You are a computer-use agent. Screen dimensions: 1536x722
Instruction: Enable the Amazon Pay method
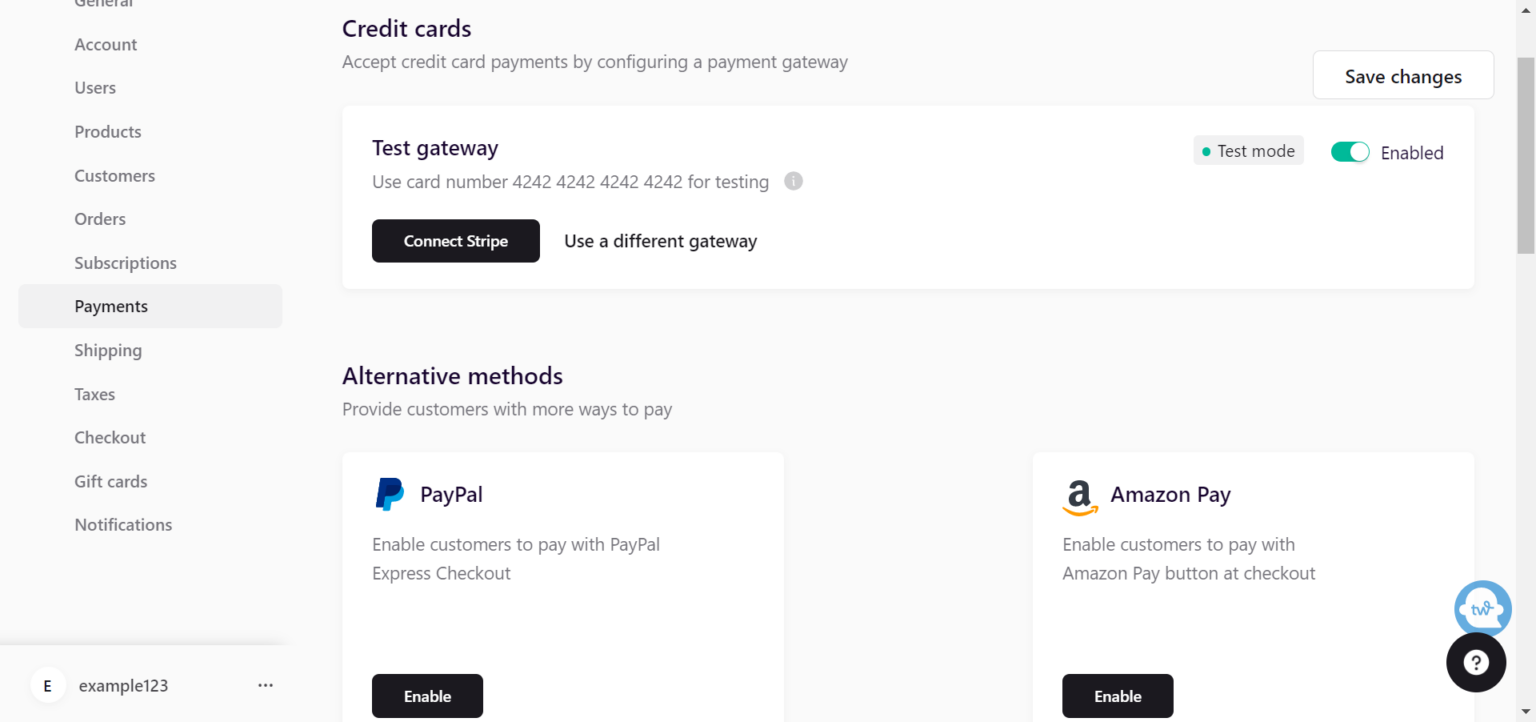coord(1117,696)
